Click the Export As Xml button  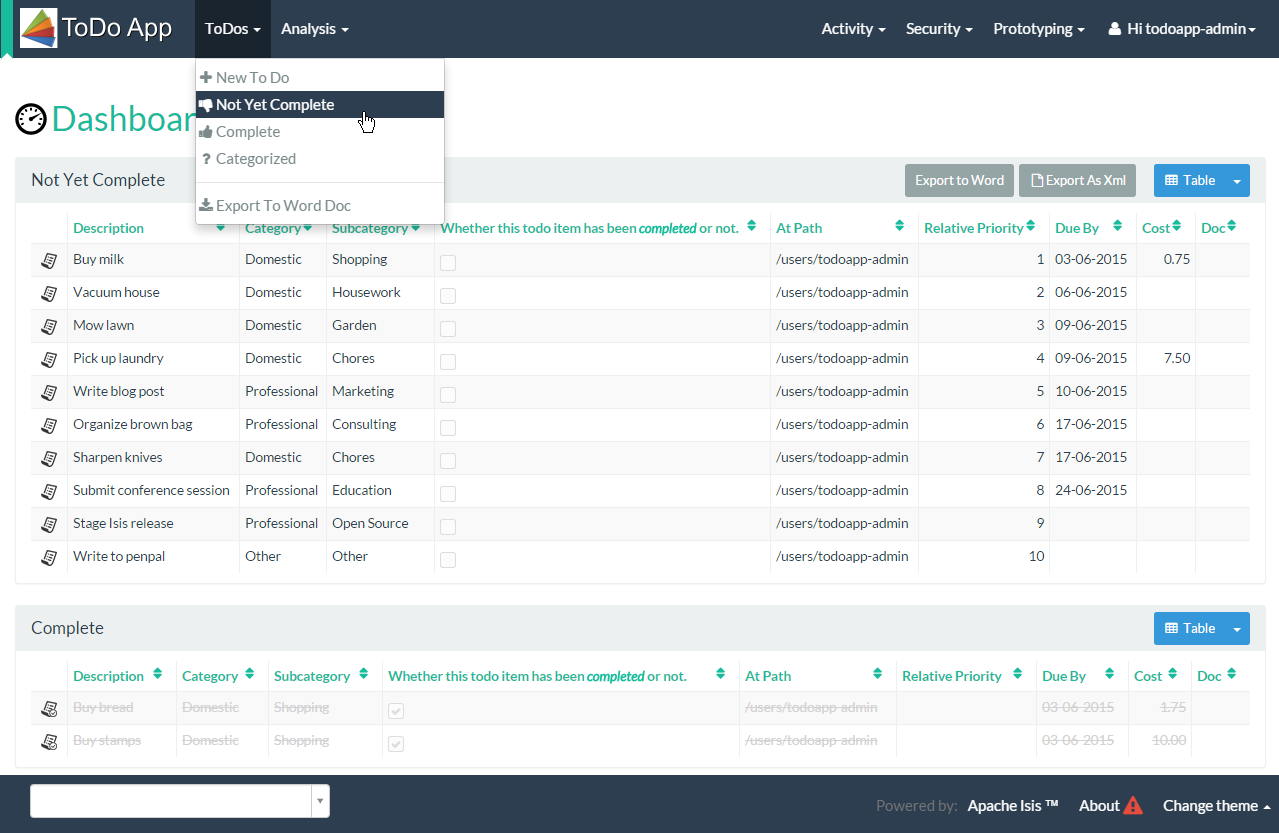[1078, 181]
